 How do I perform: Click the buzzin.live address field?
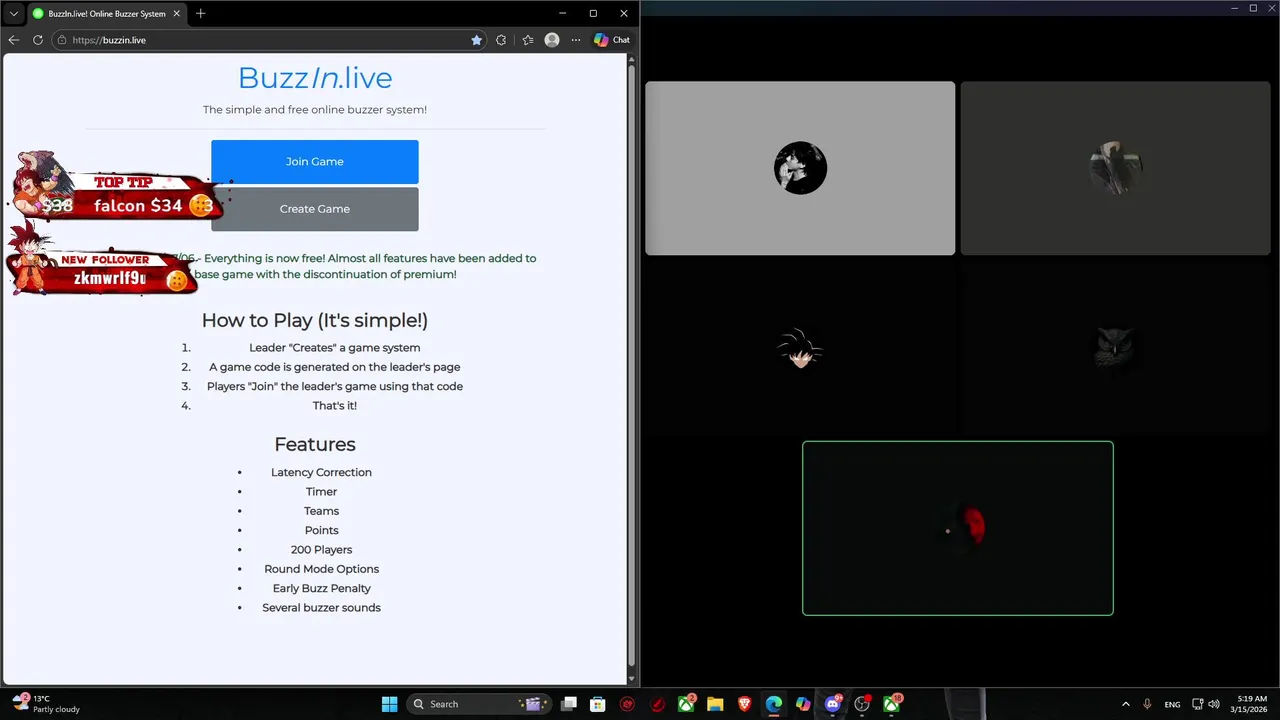pos(260,40)
